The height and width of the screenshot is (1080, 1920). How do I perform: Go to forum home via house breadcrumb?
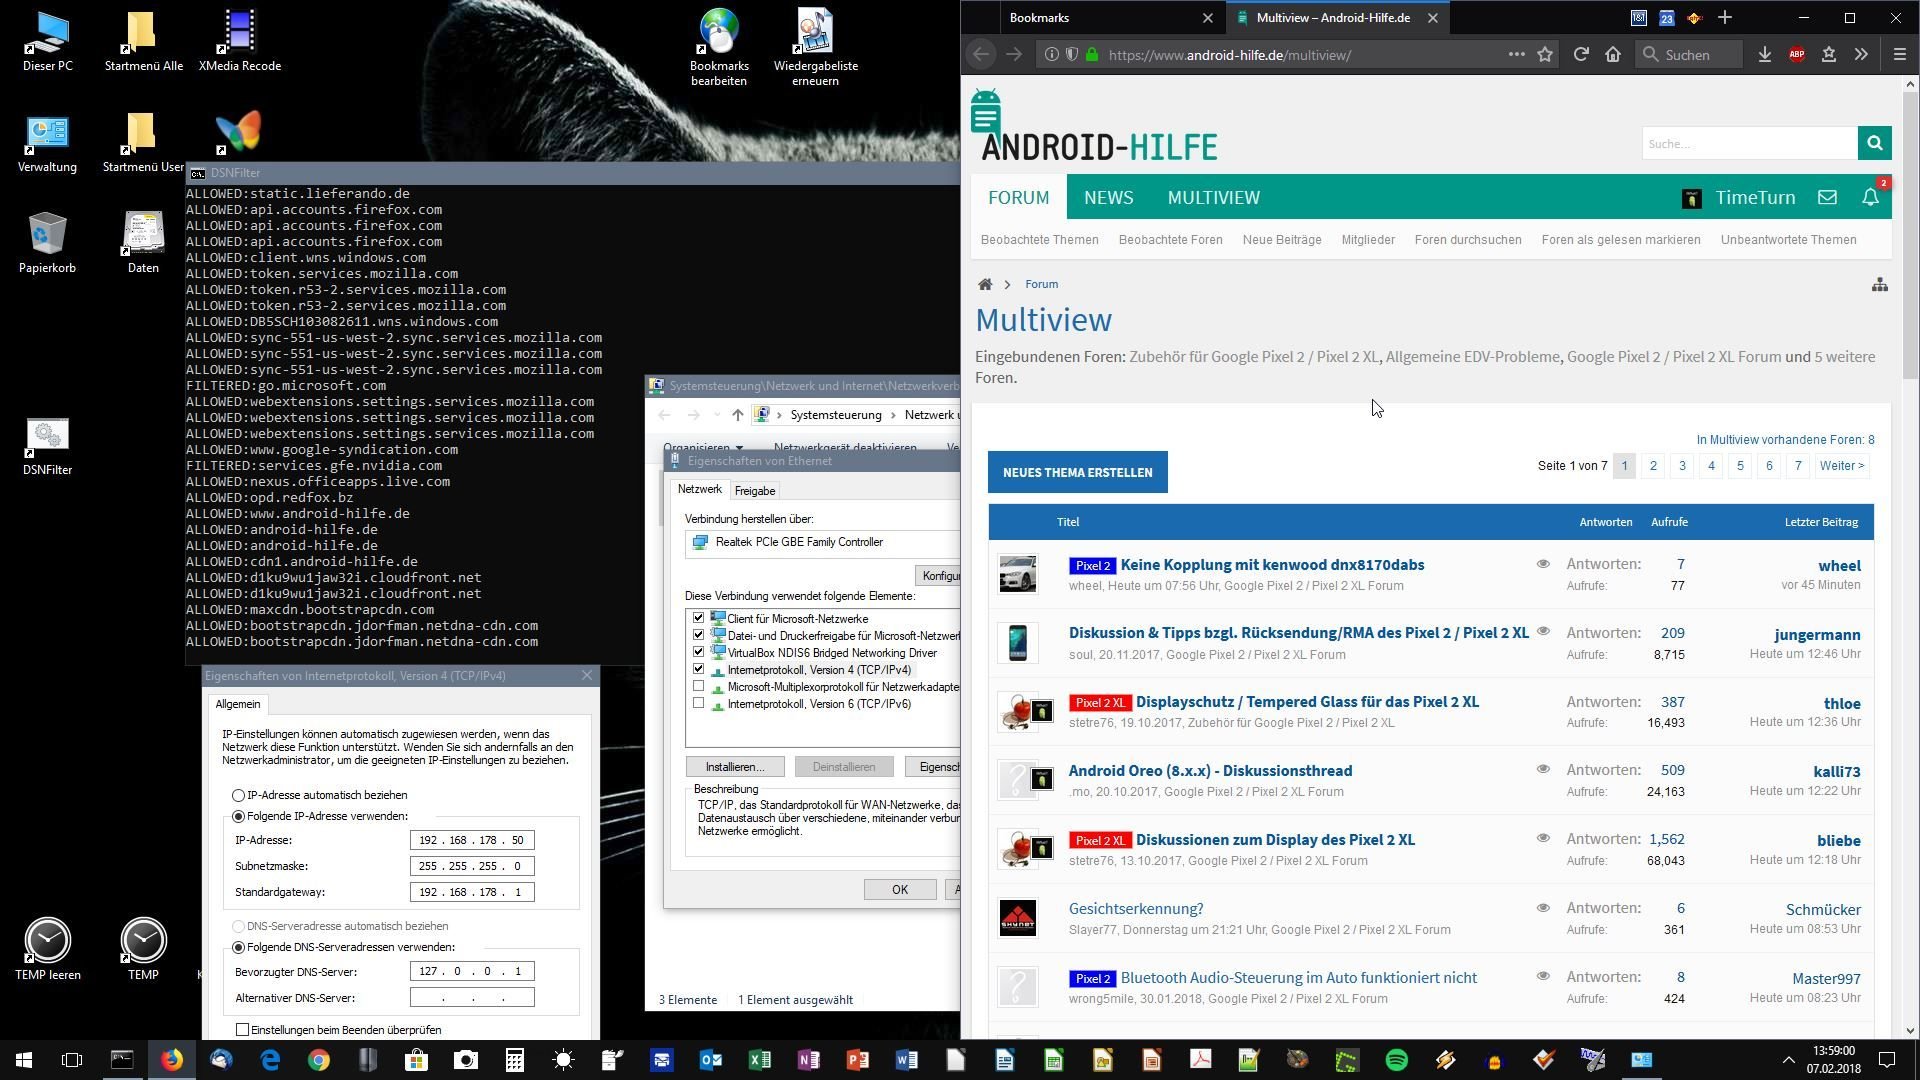click(x=985, y=284)
